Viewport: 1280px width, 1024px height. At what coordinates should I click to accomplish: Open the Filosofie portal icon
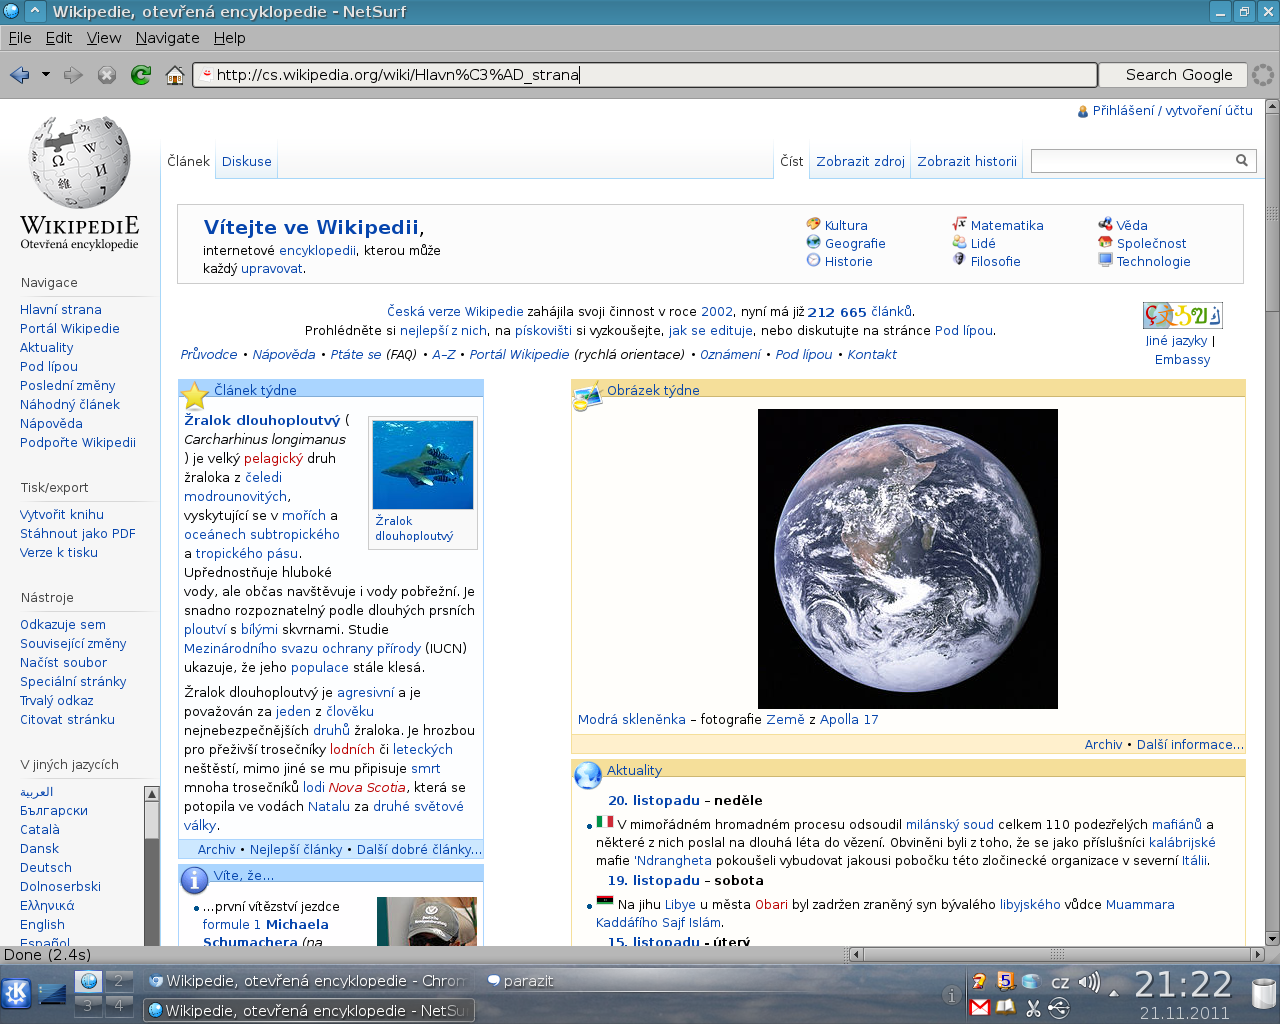point(960,261)
